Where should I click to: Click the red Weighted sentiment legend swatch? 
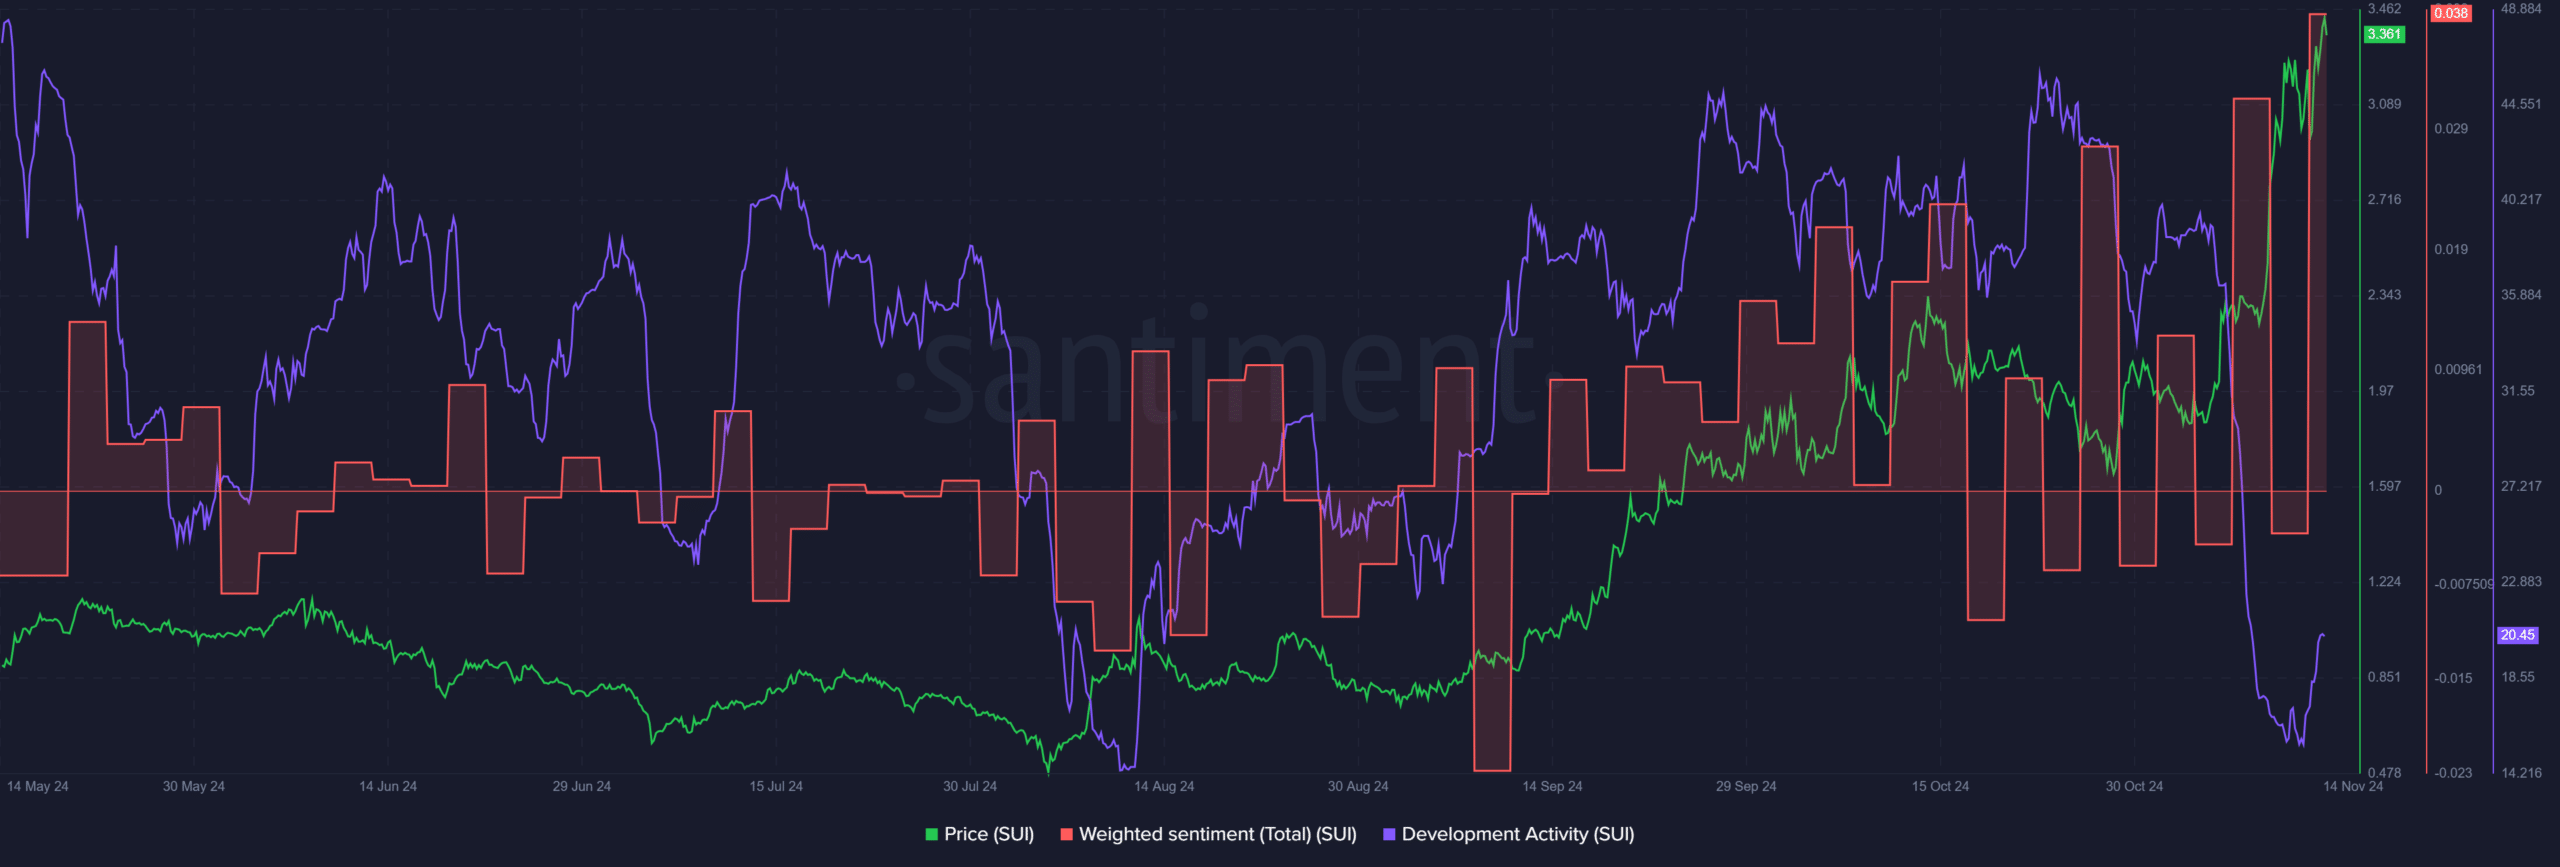(x=1067, y=834)
